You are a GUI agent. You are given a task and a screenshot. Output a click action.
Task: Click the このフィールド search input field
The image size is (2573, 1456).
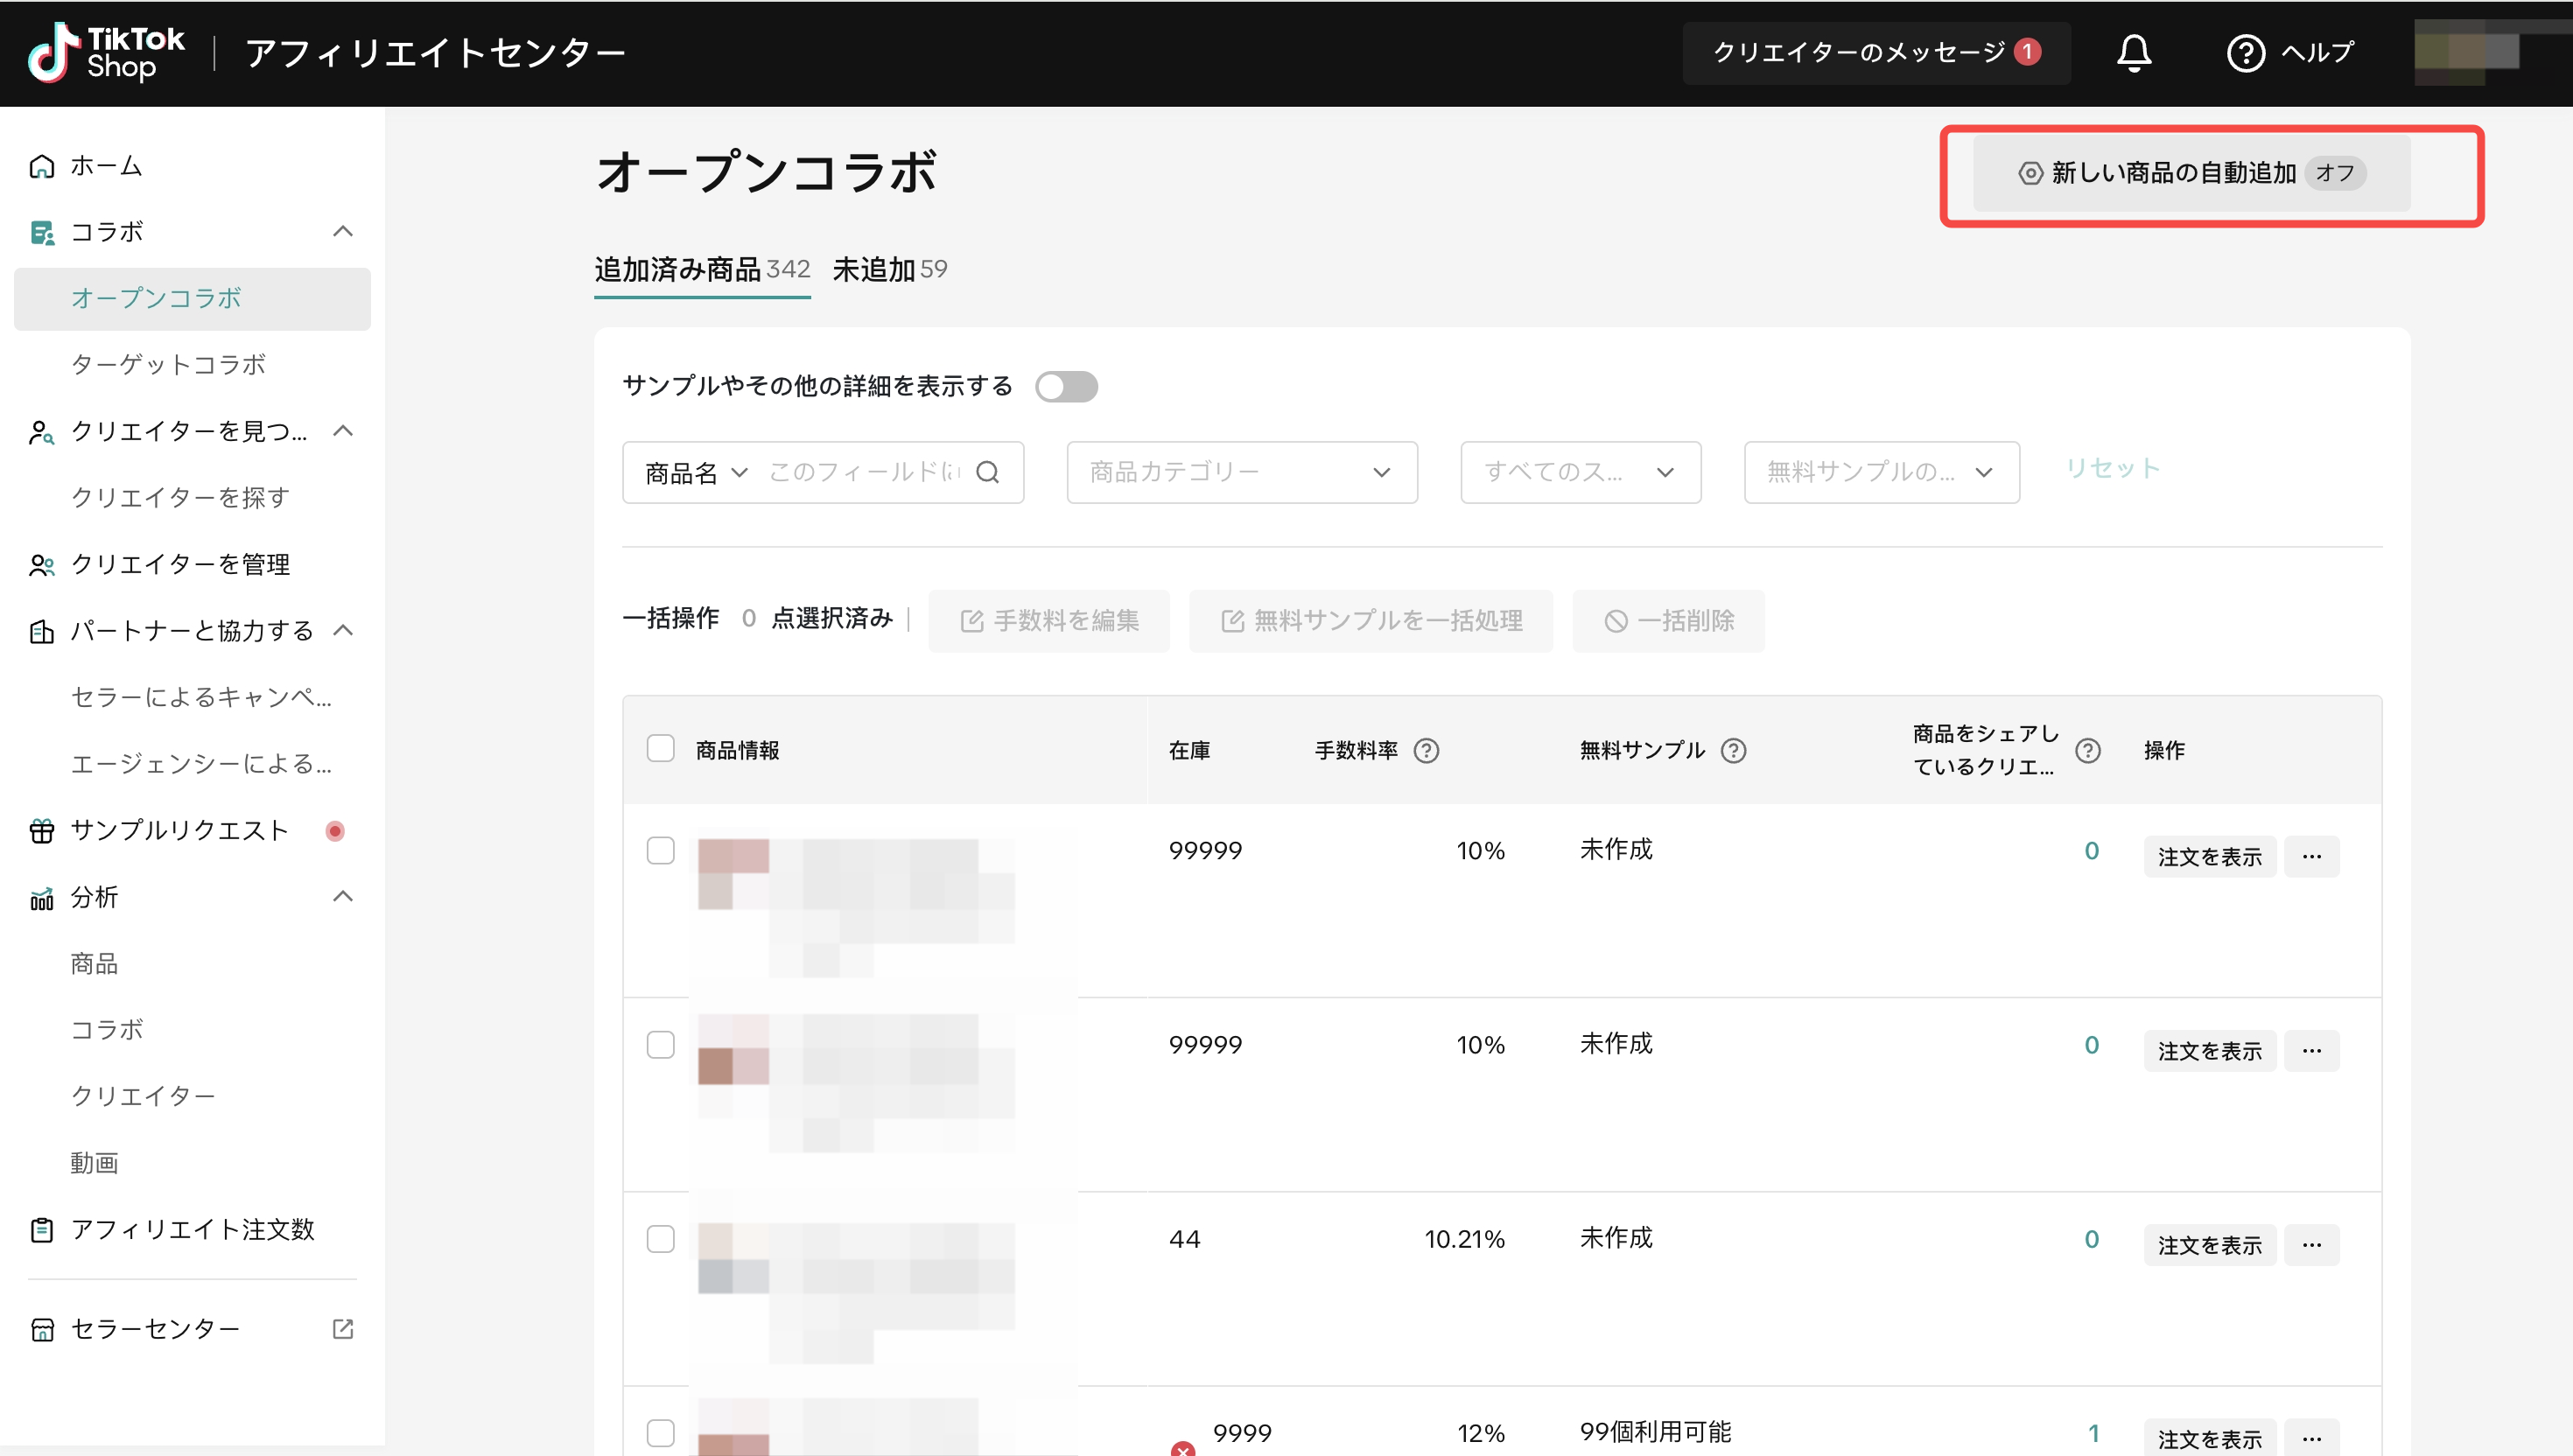(x=864, y=472)
